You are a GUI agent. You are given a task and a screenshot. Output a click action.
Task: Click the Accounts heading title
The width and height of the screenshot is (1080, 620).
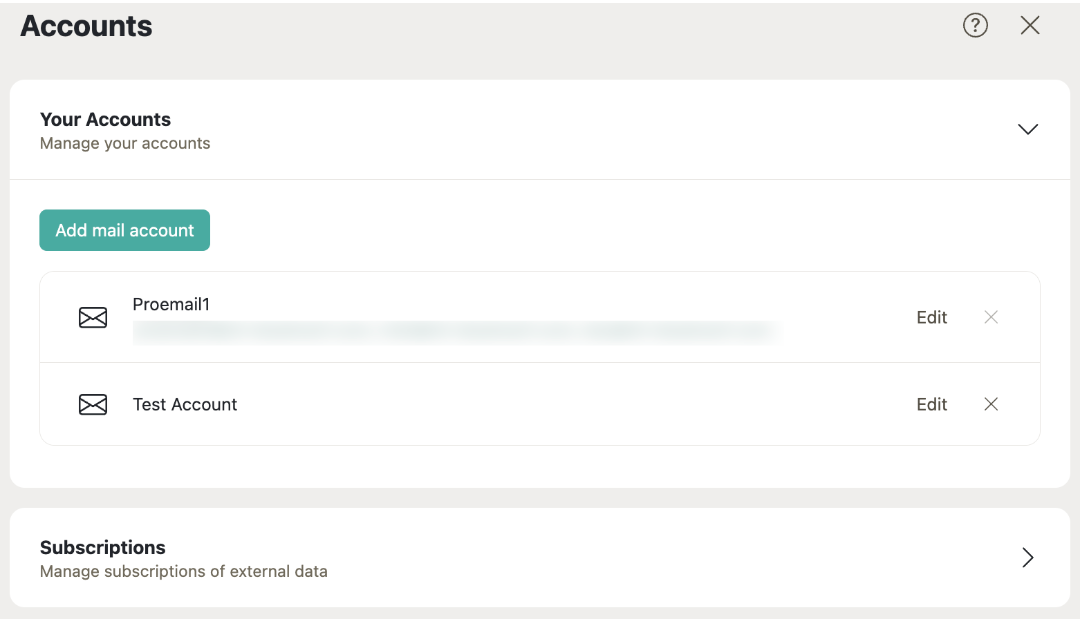coord(86,26)
